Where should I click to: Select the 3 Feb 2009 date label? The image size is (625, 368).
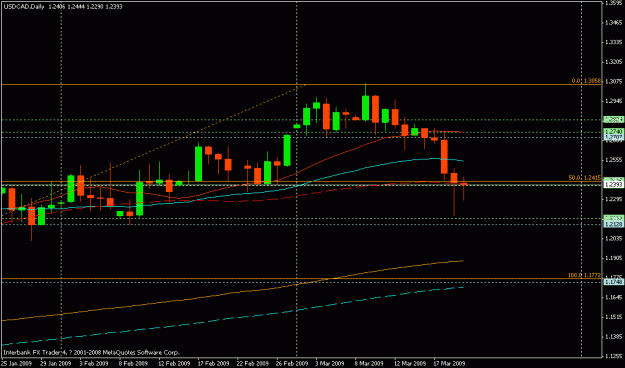point(94,363)
